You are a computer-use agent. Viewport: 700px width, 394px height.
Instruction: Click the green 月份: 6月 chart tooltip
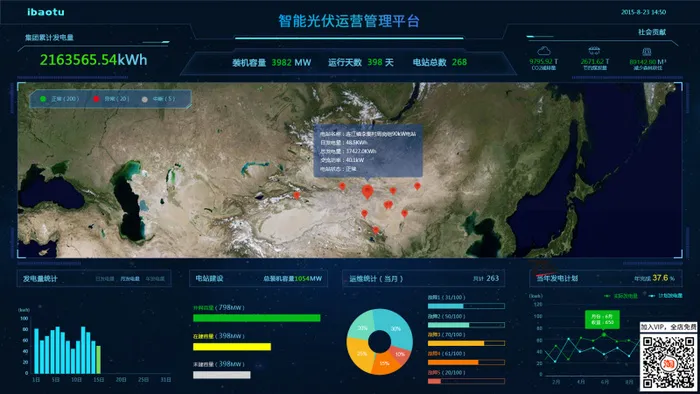coord(602,319)
